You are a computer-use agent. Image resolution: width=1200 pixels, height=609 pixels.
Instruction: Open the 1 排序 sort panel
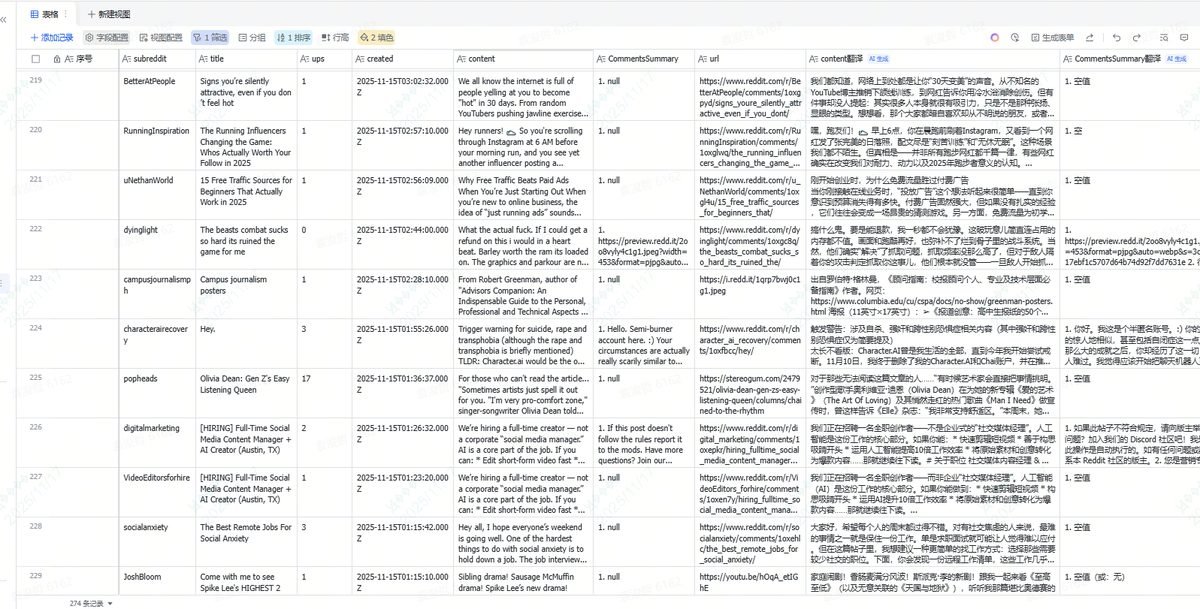coord(293,37)
